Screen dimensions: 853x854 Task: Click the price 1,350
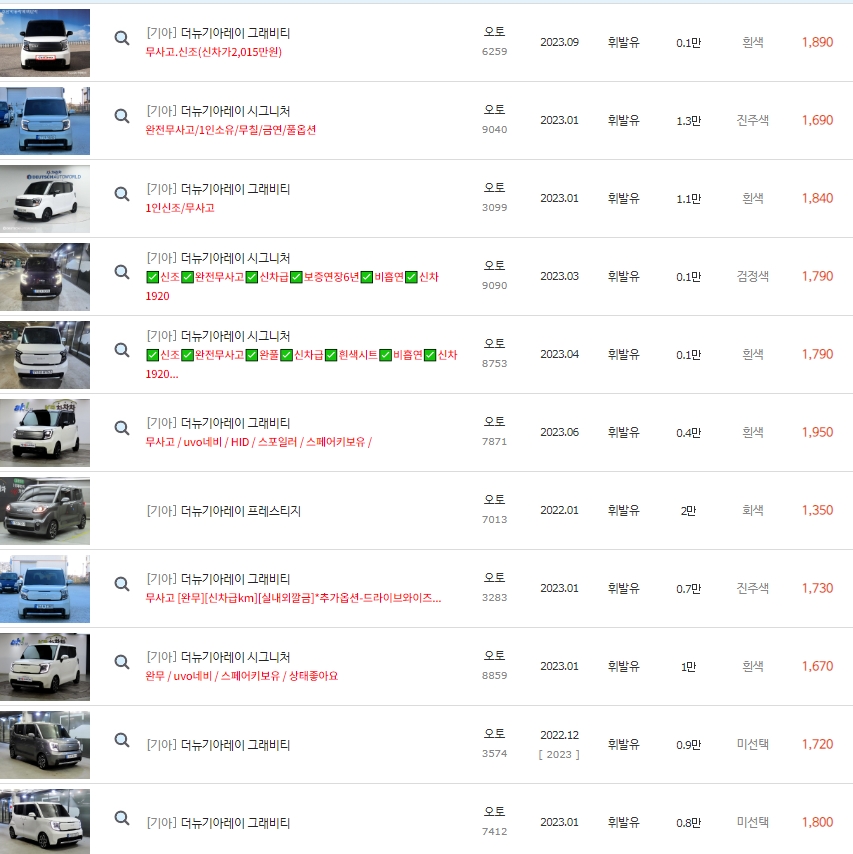coord(817,510)
